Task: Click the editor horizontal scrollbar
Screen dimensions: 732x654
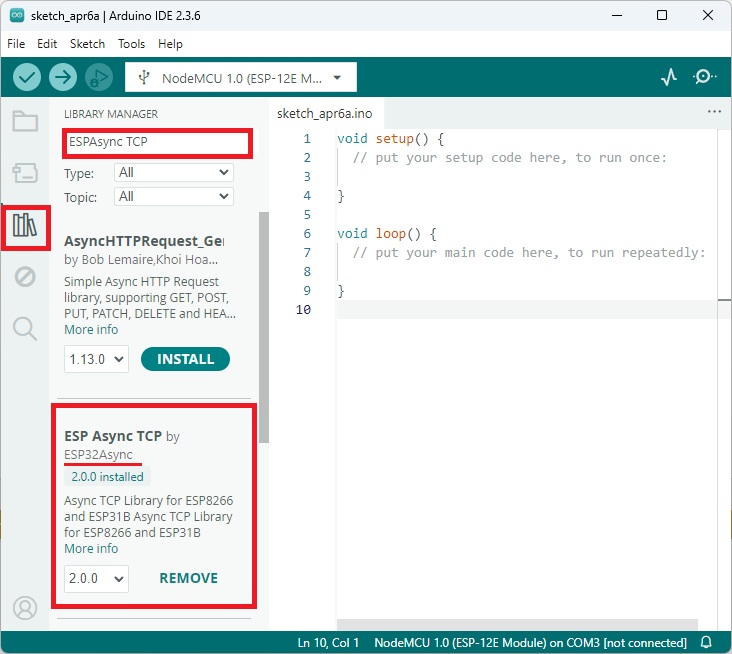Action: click(517, 625)
